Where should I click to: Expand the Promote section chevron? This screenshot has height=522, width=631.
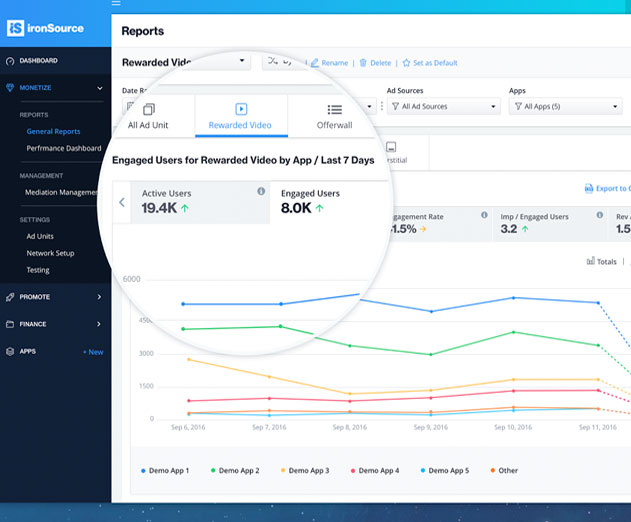99,297
